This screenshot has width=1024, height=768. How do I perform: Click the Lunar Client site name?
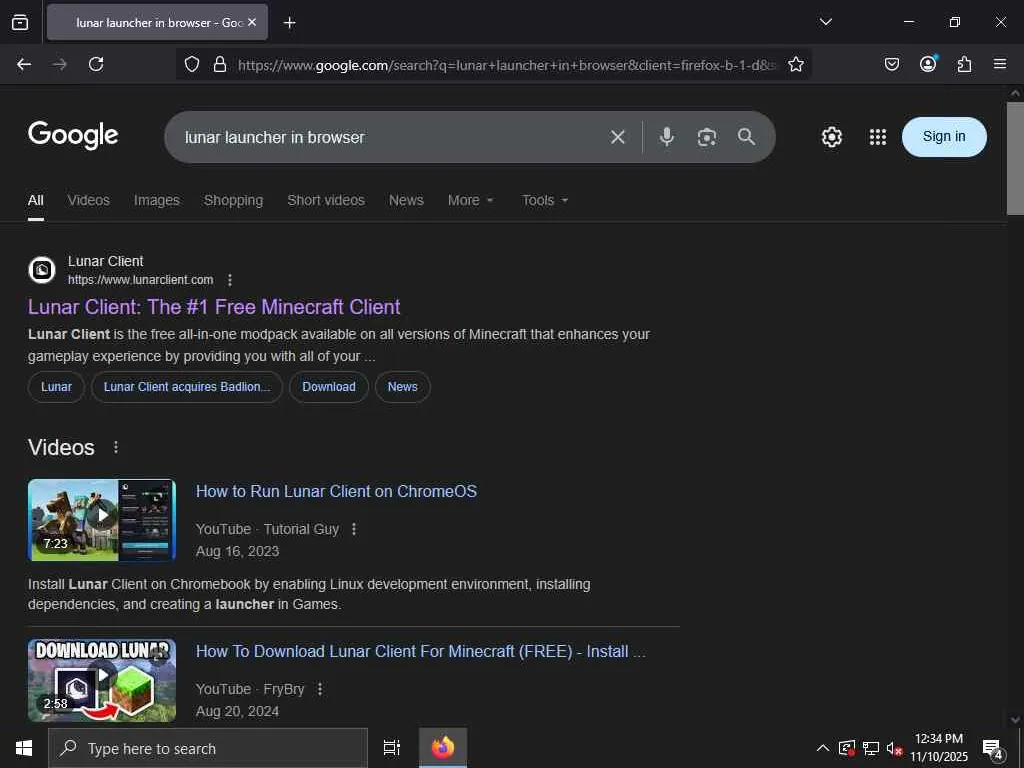pyautogui.click(x=105, y=261)
